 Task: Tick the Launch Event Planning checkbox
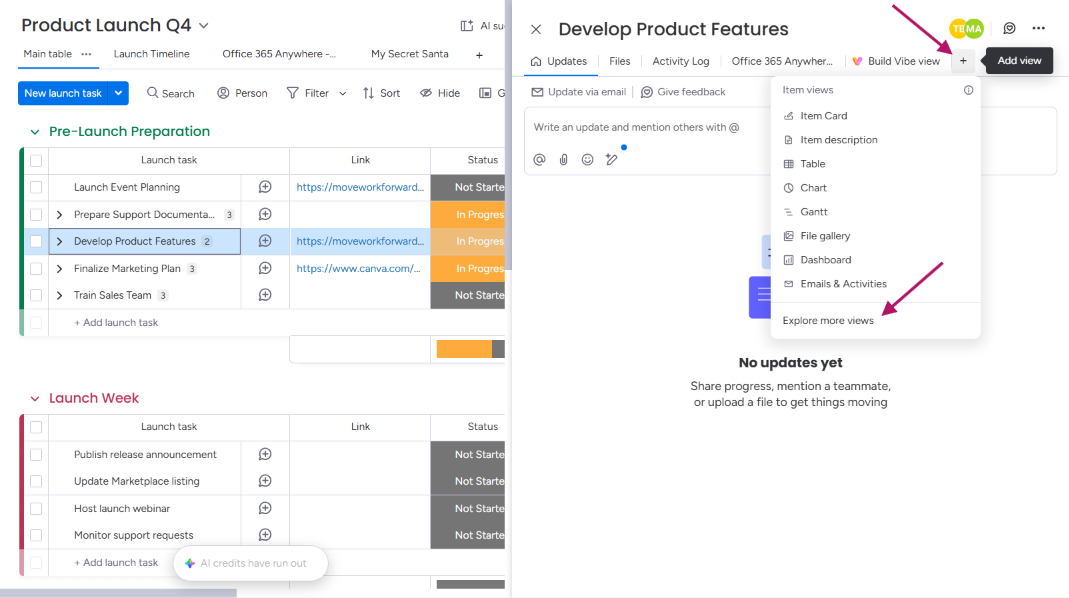point(36,187)
